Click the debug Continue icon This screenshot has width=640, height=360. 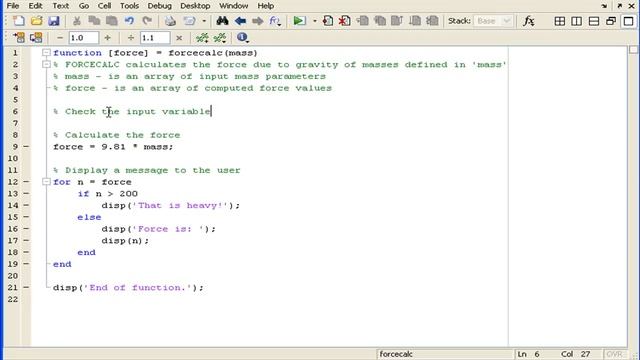click(415, 21)
